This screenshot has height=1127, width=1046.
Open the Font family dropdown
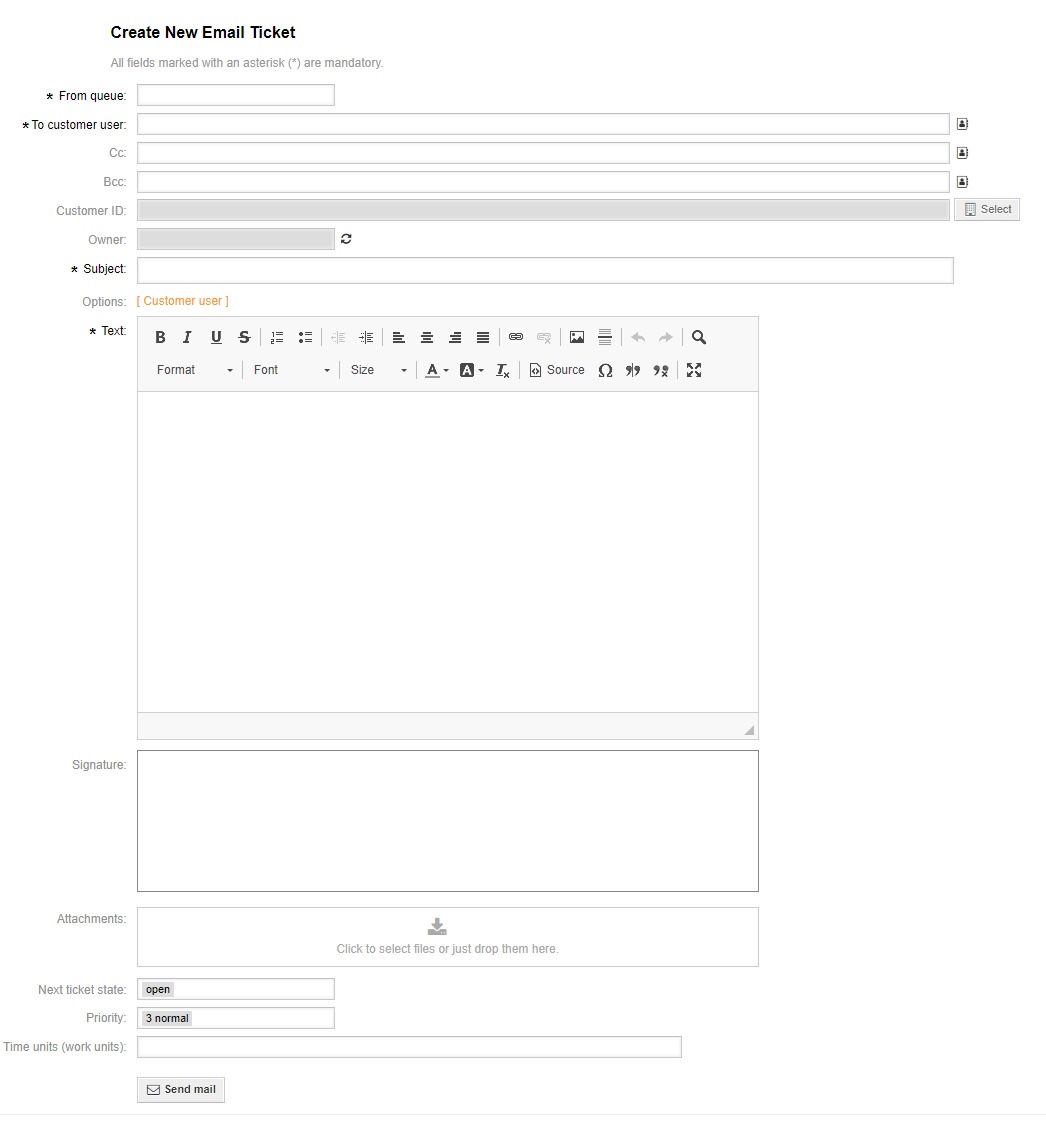coord(290,370)
